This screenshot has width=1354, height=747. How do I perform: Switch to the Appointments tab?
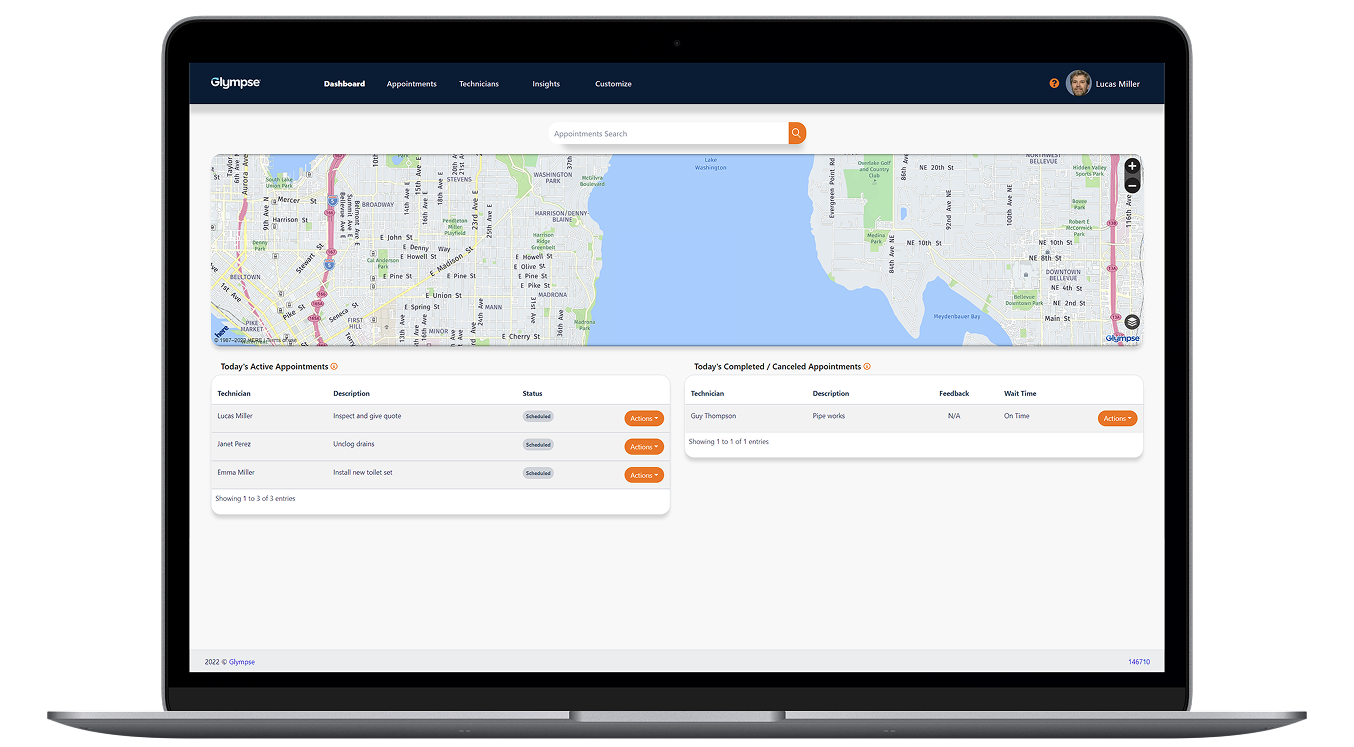point(412,84)
